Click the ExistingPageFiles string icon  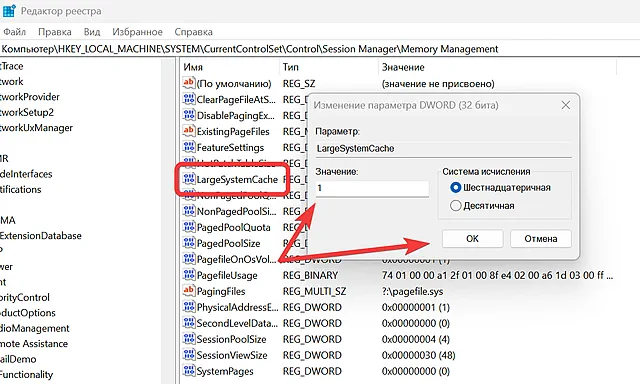coord(189,131)
